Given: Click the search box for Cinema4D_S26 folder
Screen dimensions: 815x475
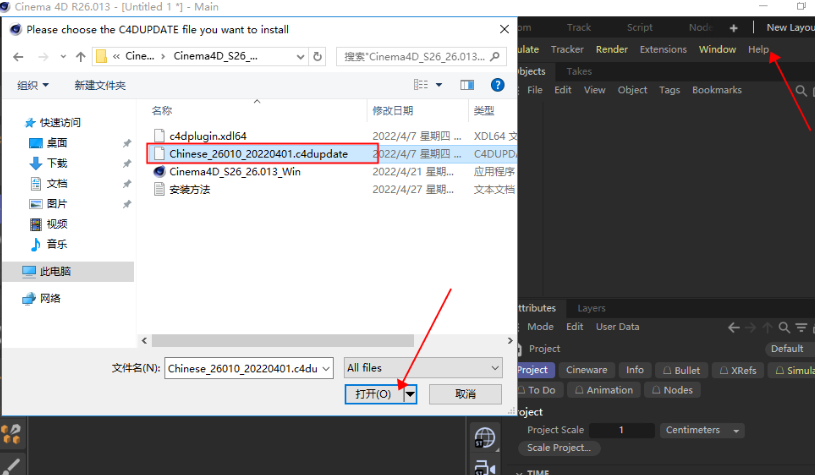Looking at the screenshot, I should [421, 56].
